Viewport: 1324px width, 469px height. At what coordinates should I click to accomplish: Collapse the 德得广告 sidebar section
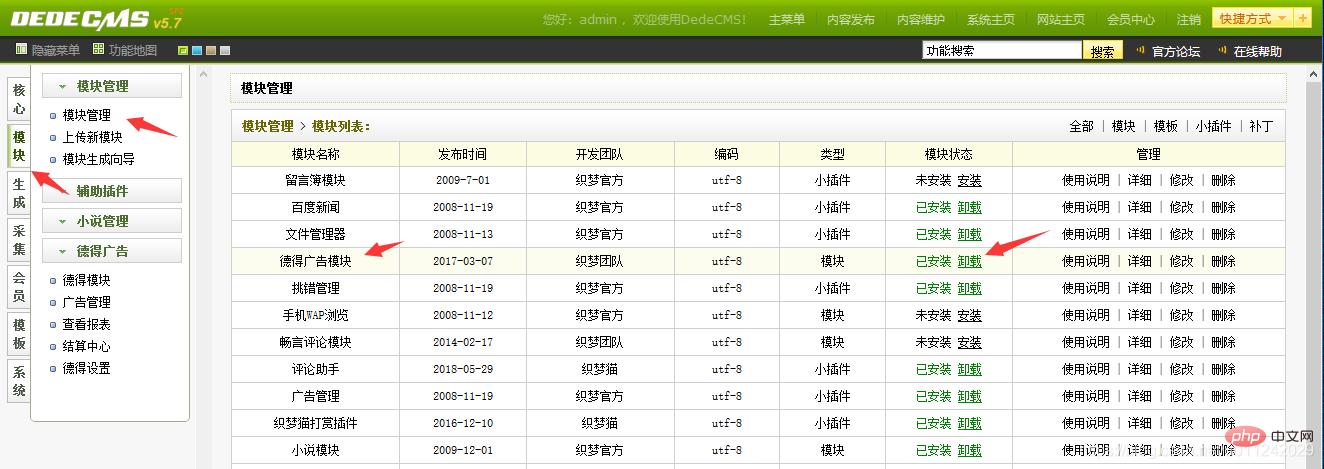[112, 251]
